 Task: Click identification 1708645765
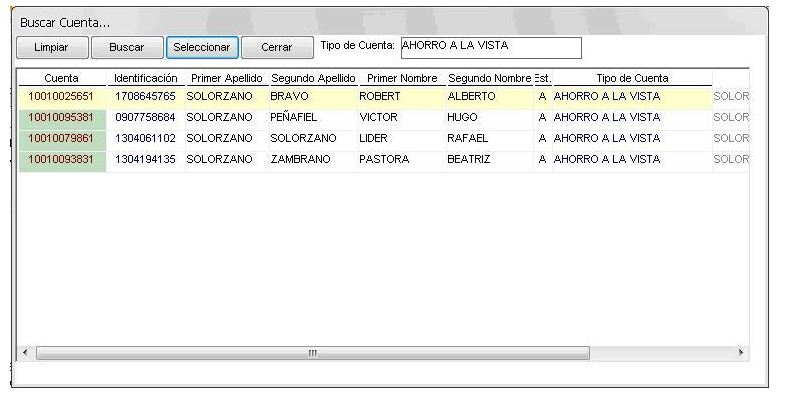point(145,97)
